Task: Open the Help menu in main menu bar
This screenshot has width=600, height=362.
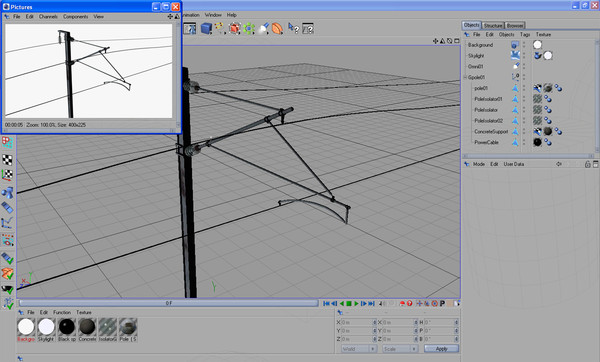Action: click(x=232, y=15)
